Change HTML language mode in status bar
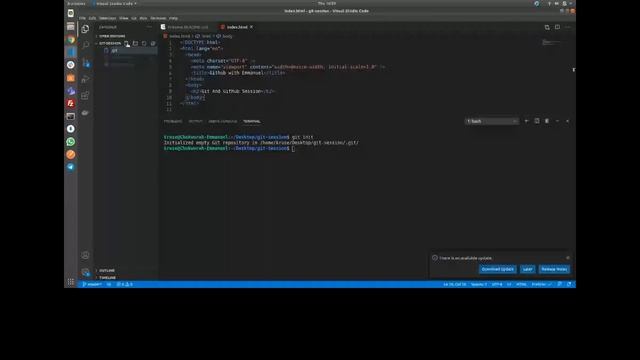This screenshot has height=360, width=640. coord(521,284)
